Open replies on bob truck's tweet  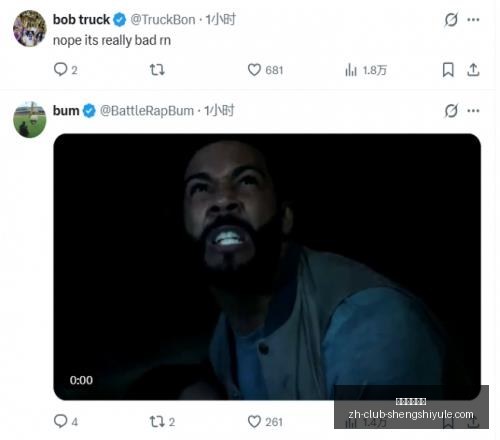coord(65,70)
